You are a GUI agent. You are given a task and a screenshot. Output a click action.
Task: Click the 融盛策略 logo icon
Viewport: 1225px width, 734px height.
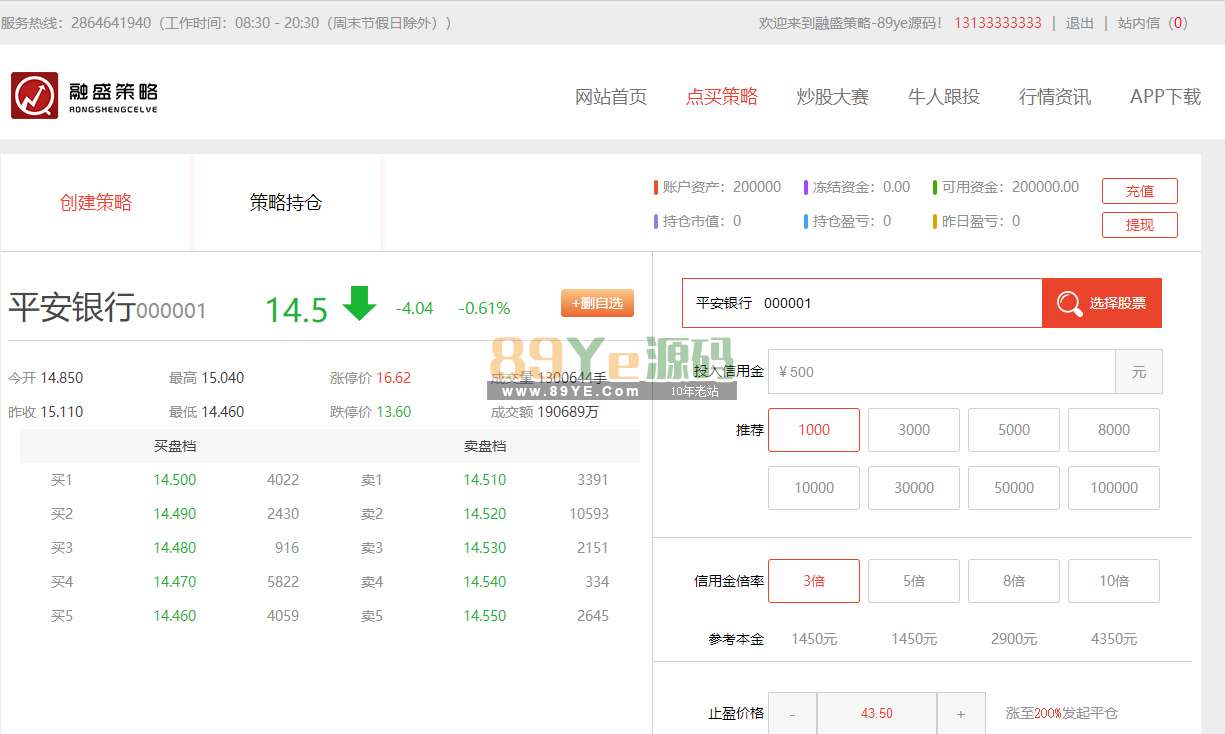point(35,96)
